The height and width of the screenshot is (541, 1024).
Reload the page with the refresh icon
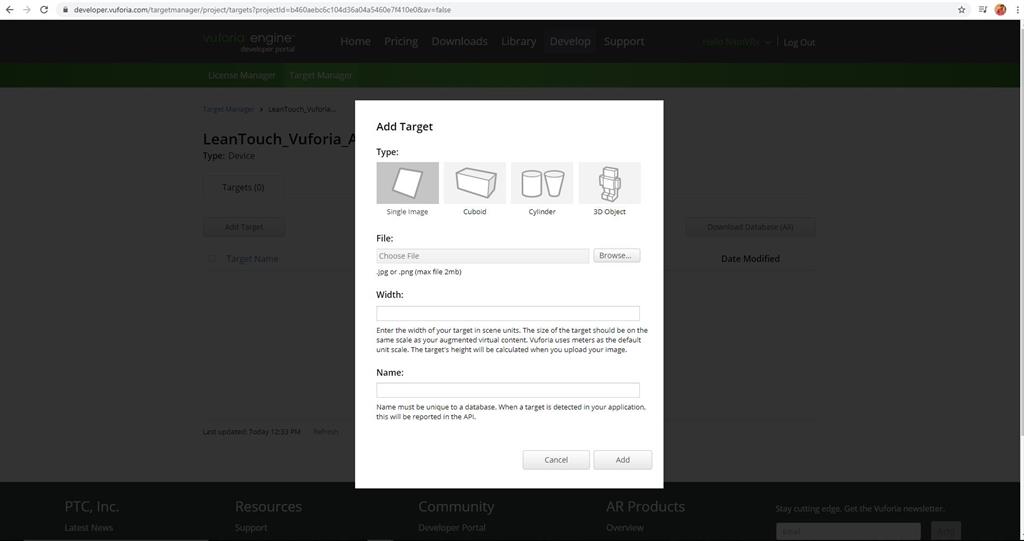[44, 10]
